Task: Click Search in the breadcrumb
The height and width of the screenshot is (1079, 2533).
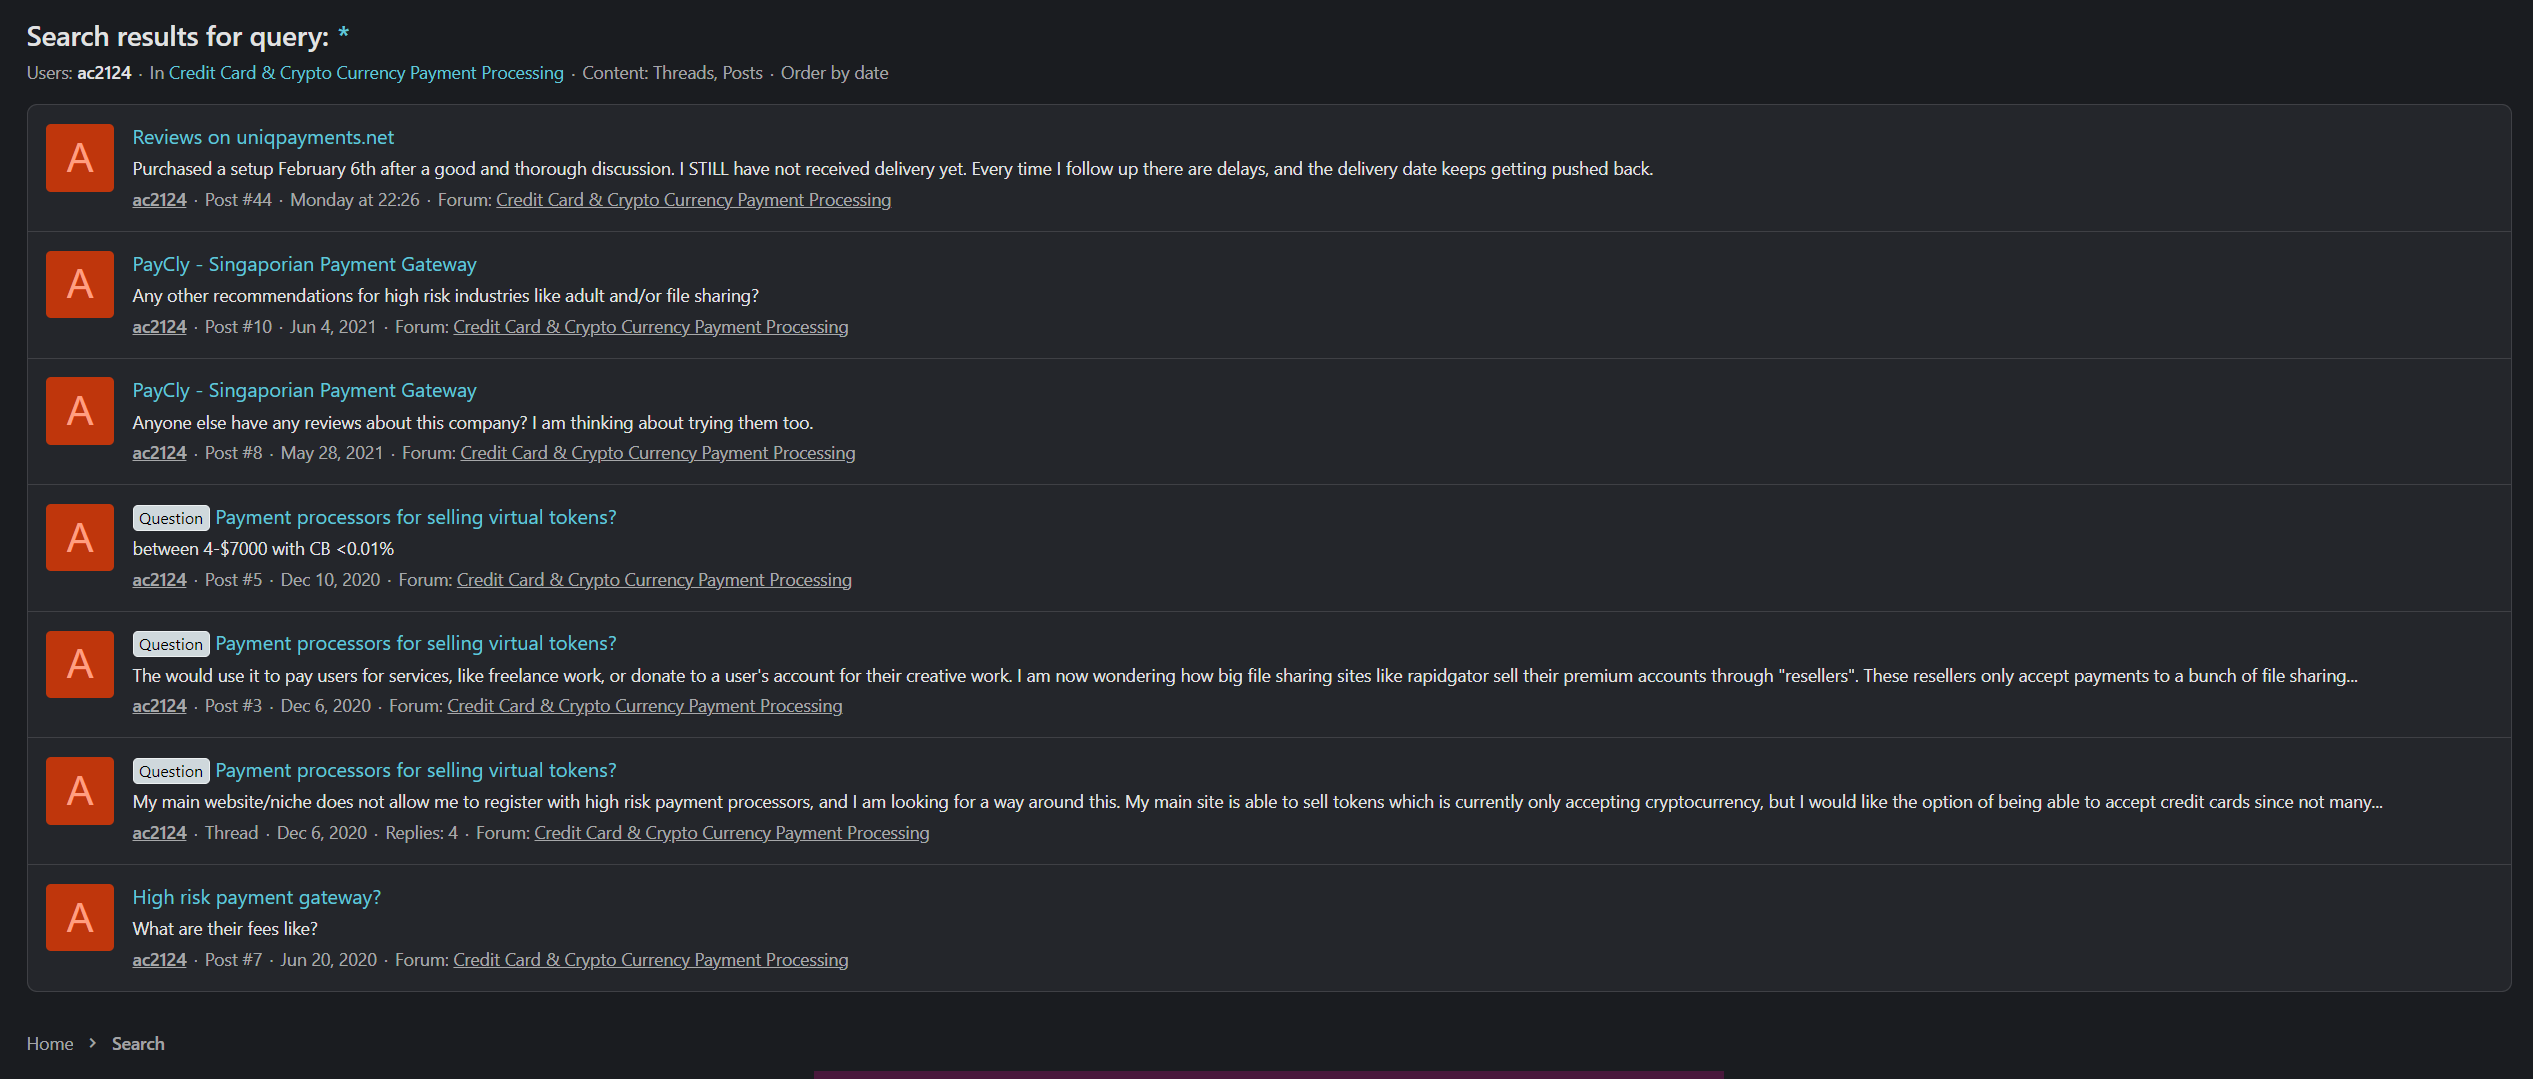Action: click(138, 1043)
